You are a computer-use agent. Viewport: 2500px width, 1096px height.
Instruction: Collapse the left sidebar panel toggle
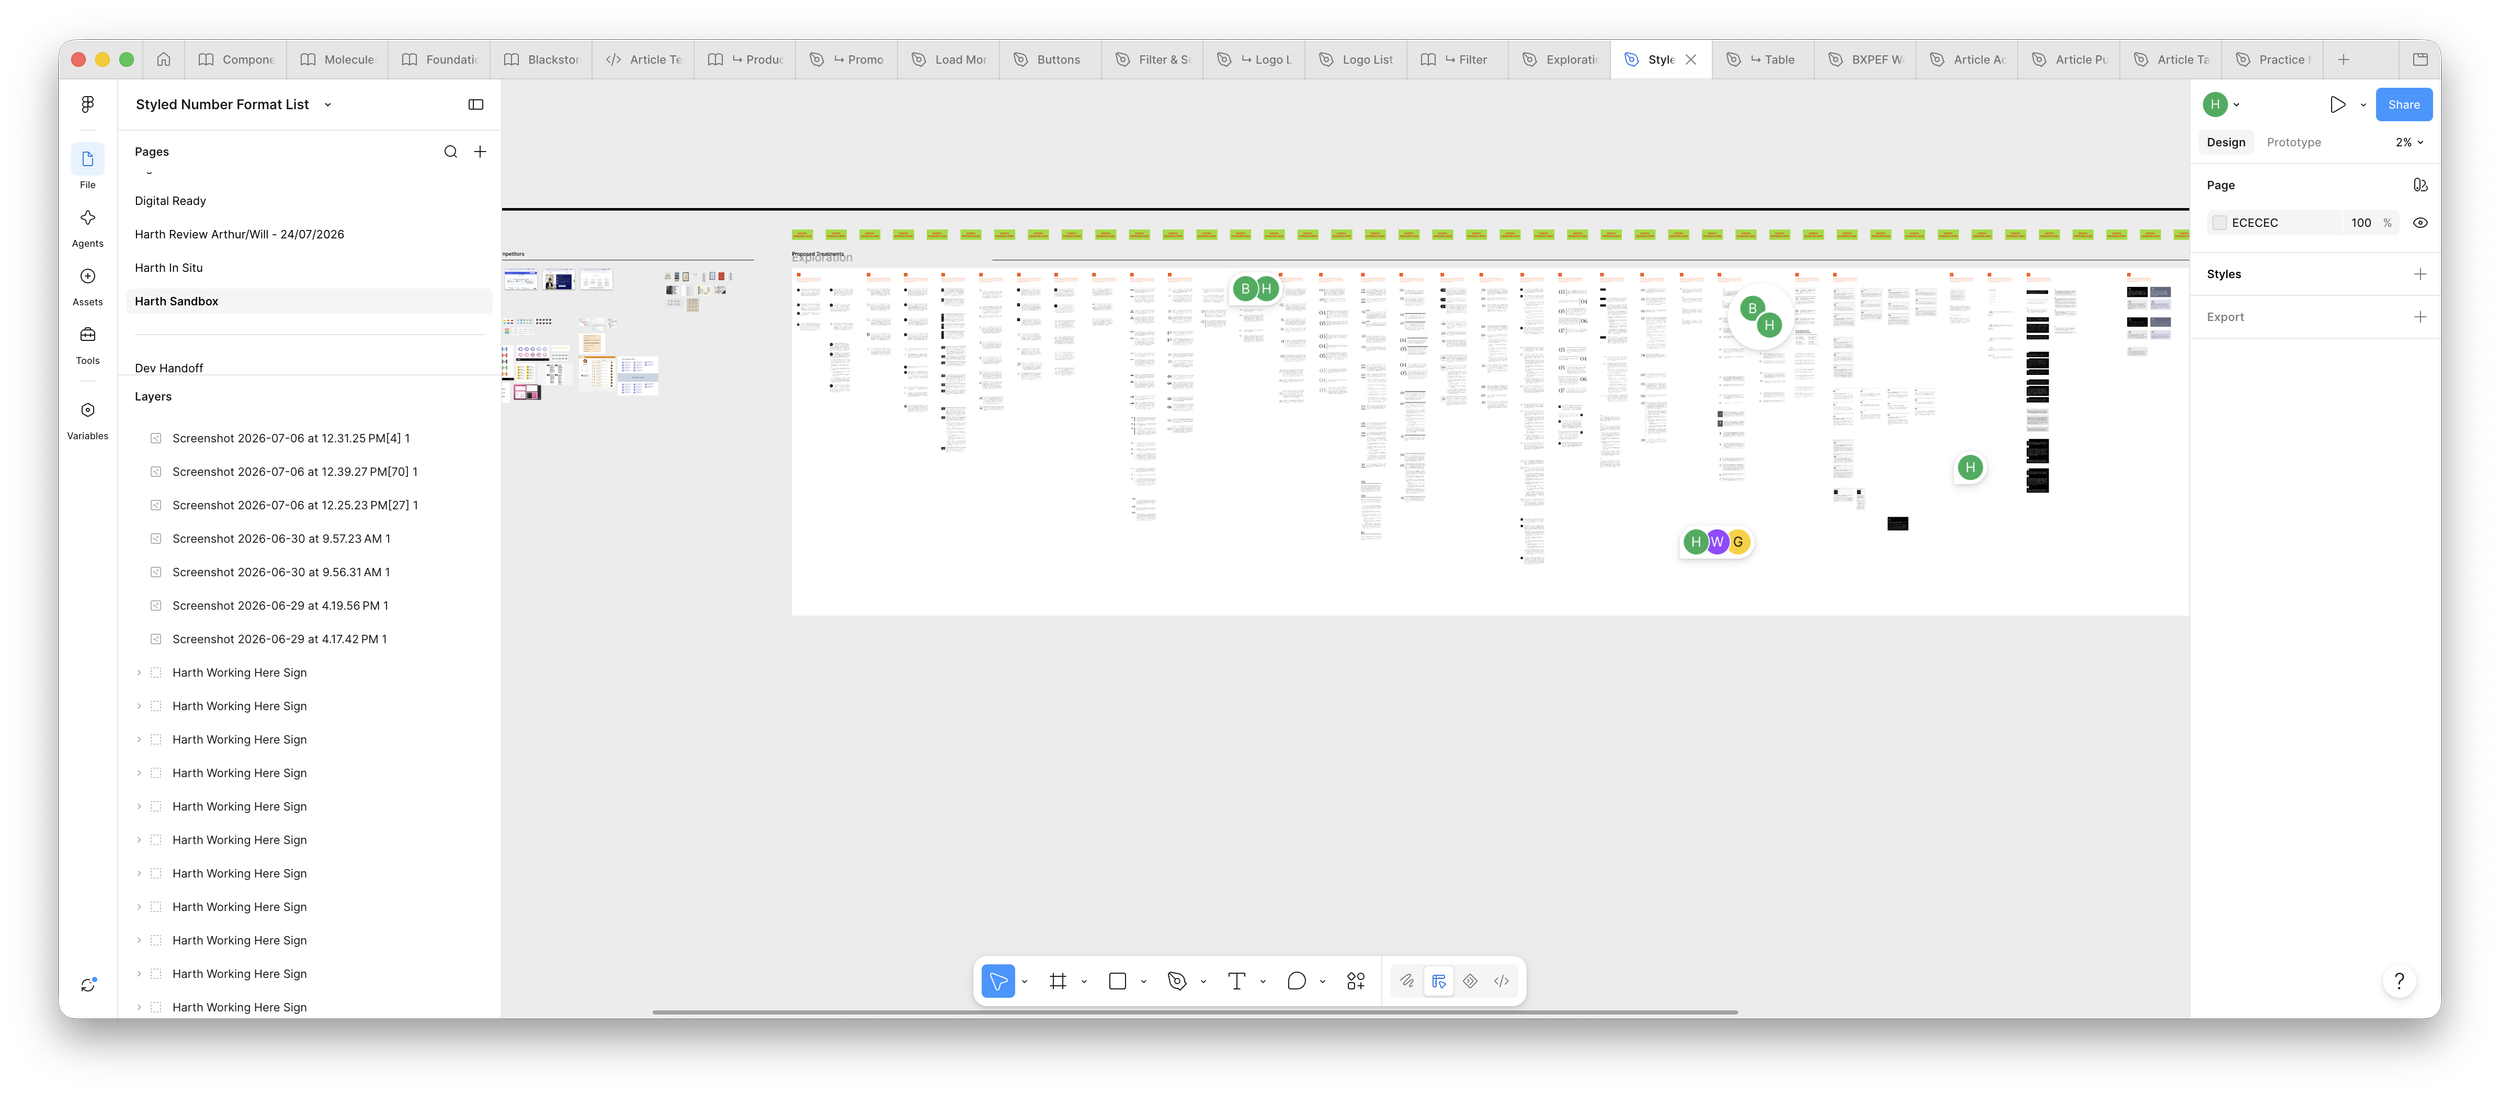click(x=476, y=104)
